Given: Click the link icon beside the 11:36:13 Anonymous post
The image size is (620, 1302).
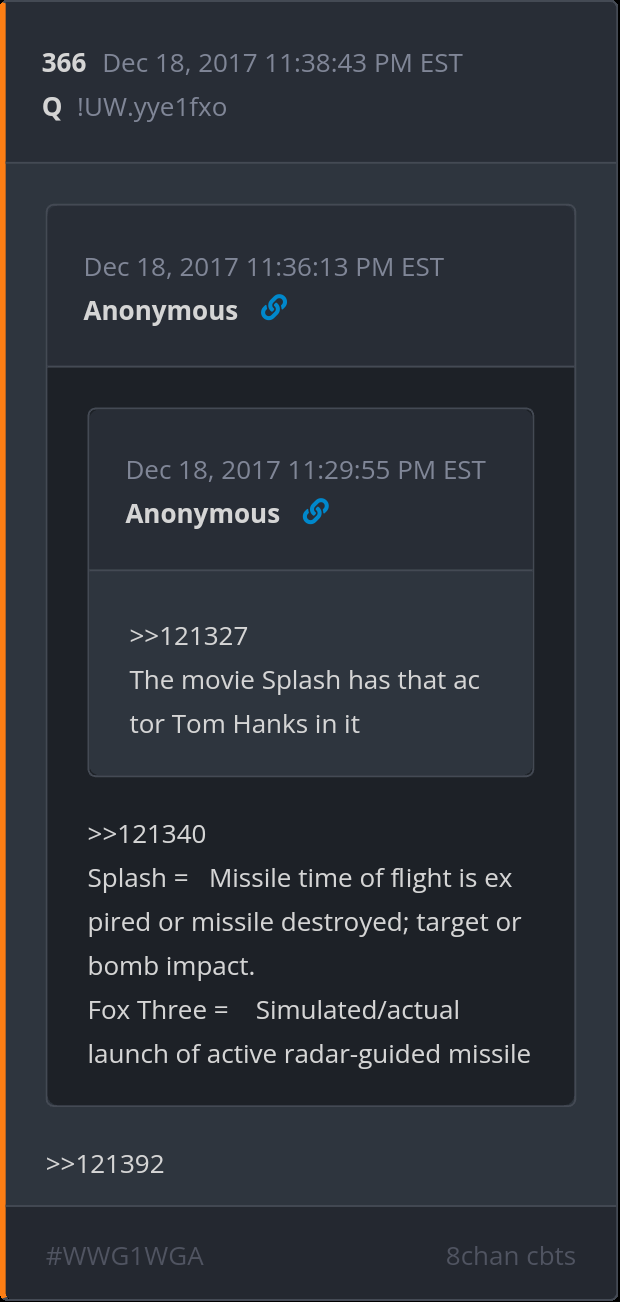Looking at the screenshot, I should tap(273, 309).
